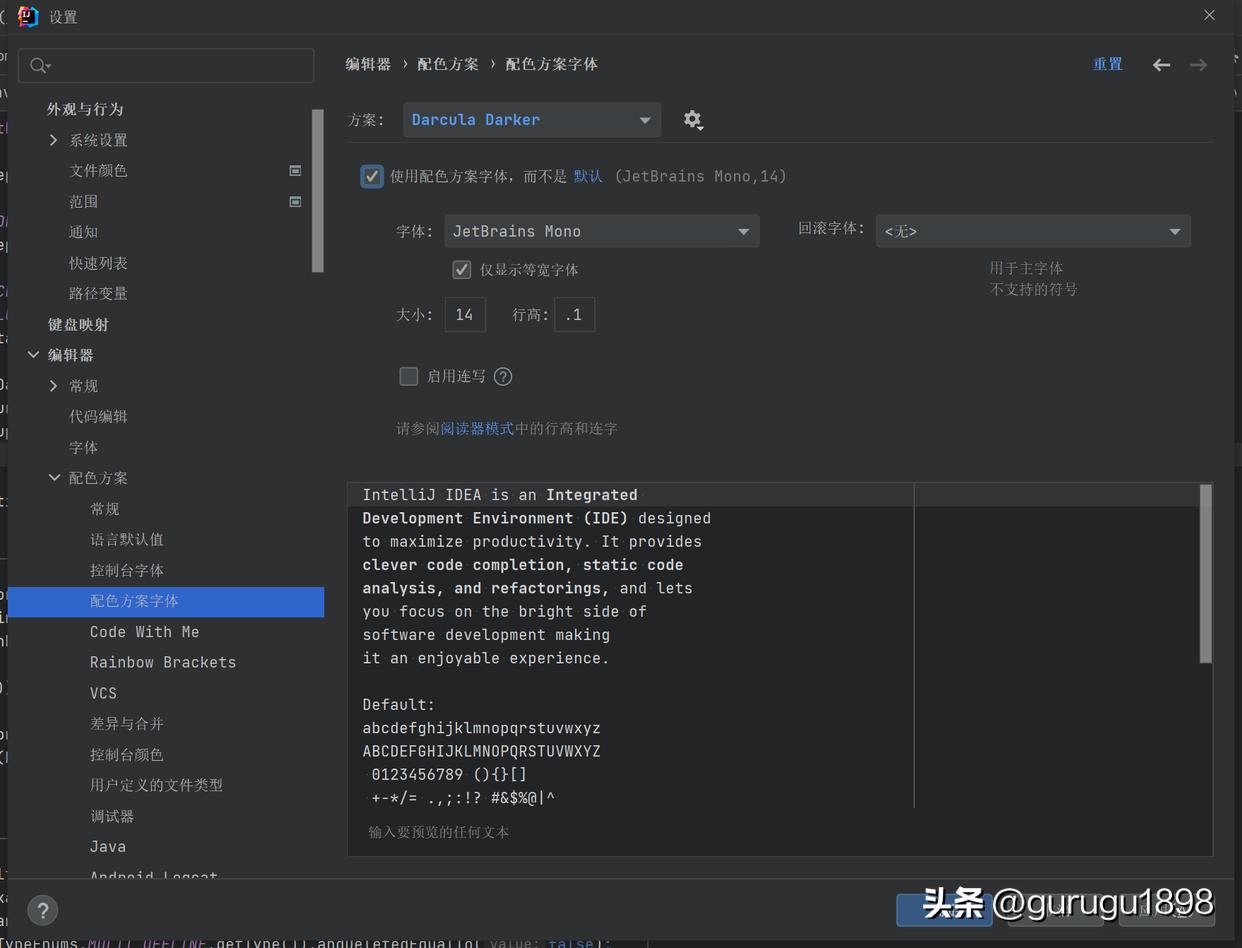
Task: Open the scheme settings gear icon
Action: pyautogui.click(x=694, y=119)
